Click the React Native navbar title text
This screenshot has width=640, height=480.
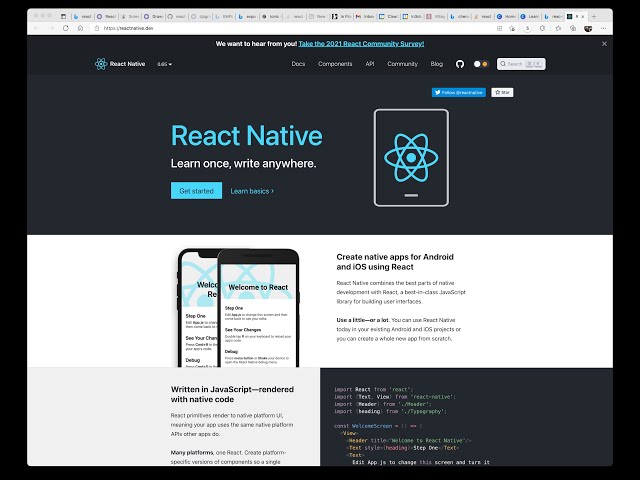coord(127,64)
